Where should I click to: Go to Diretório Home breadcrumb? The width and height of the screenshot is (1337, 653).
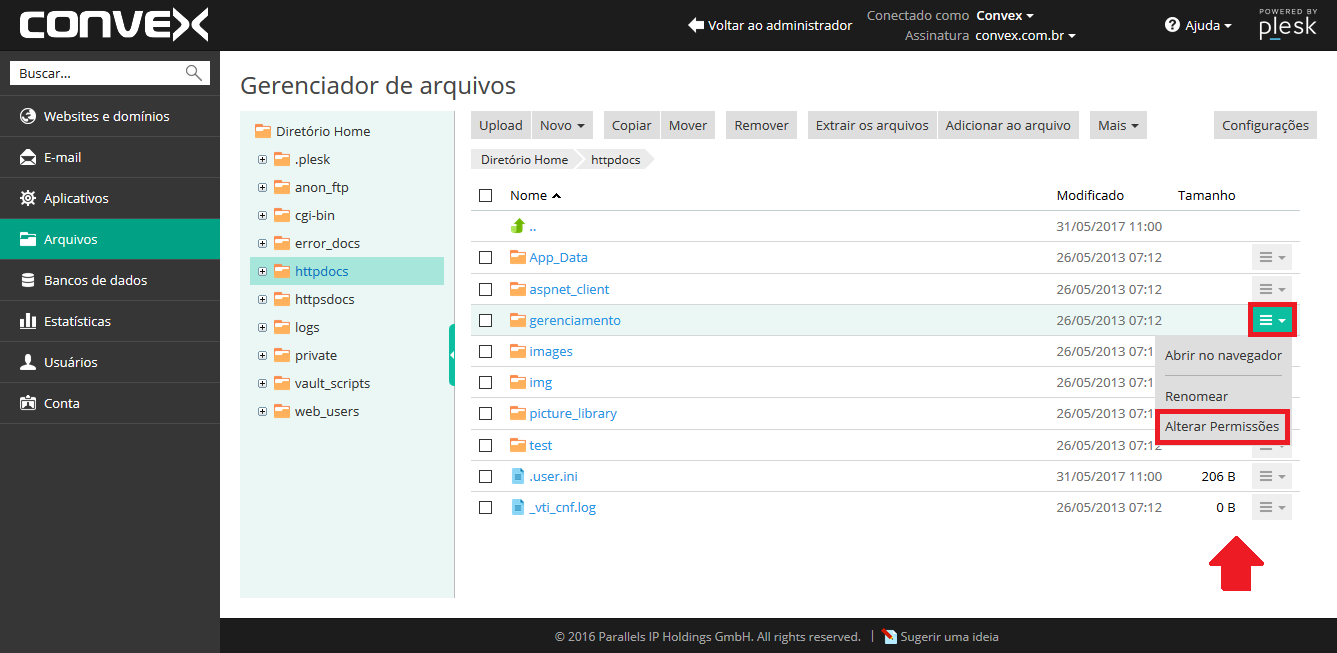[x=524, y=159]
